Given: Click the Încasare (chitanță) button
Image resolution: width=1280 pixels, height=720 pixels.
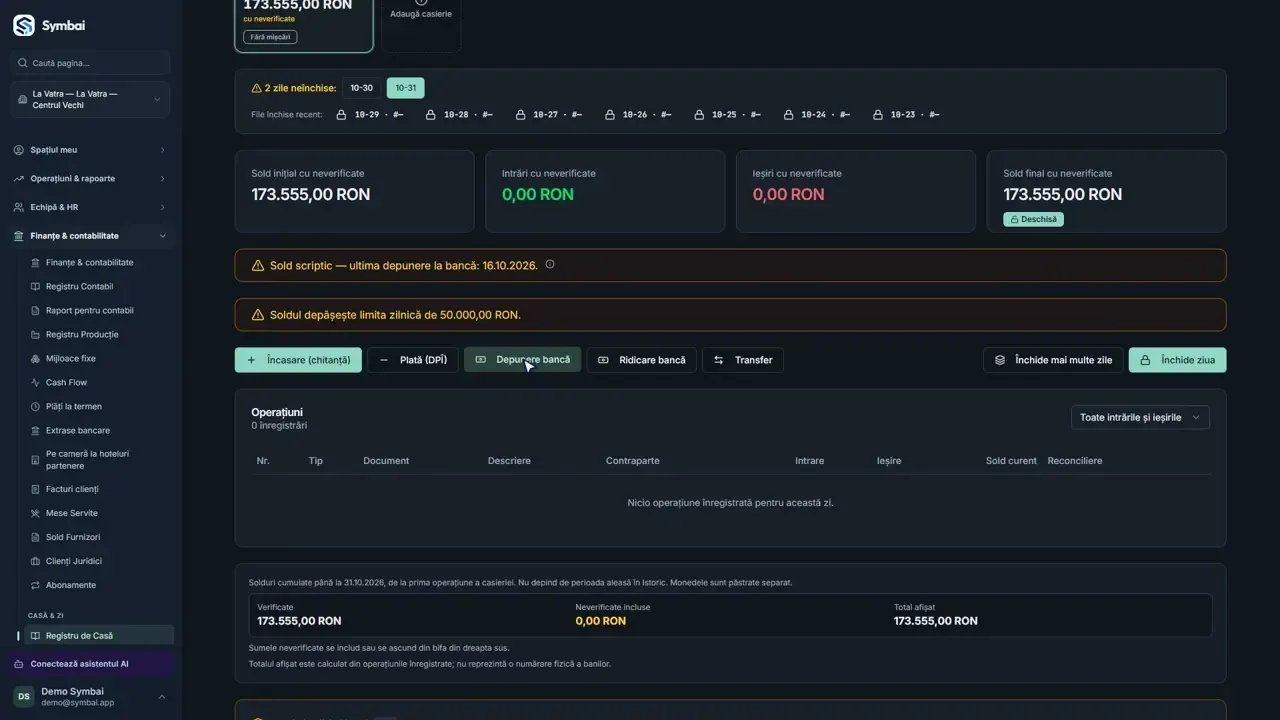Looking at the screenshot, I should [298, 360].
